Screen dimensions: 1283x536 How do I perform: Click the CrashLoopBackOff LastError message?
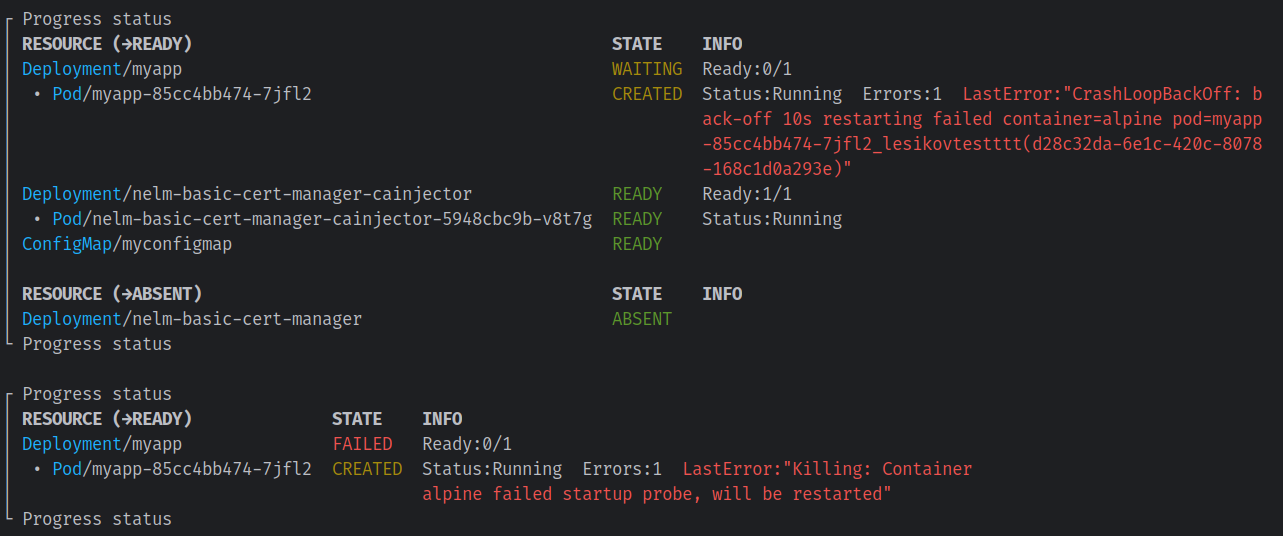pyautogui.click(x=1111, y=119)
